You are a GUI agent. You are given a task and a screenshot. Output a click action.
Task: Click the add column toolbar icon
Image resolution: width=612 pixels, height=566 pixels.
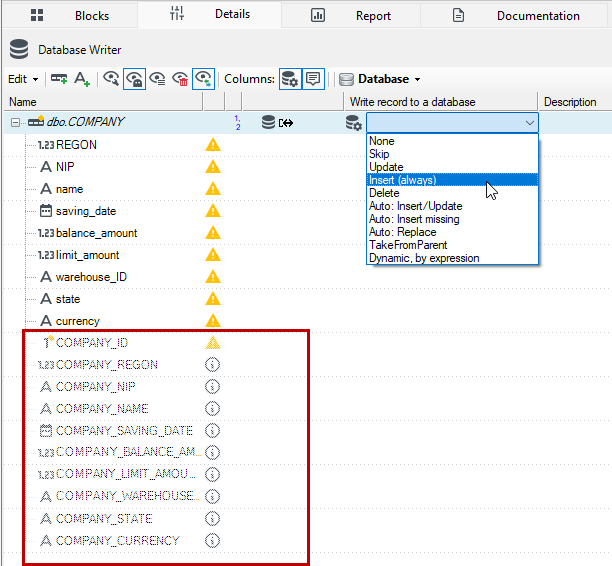[59, 79]
